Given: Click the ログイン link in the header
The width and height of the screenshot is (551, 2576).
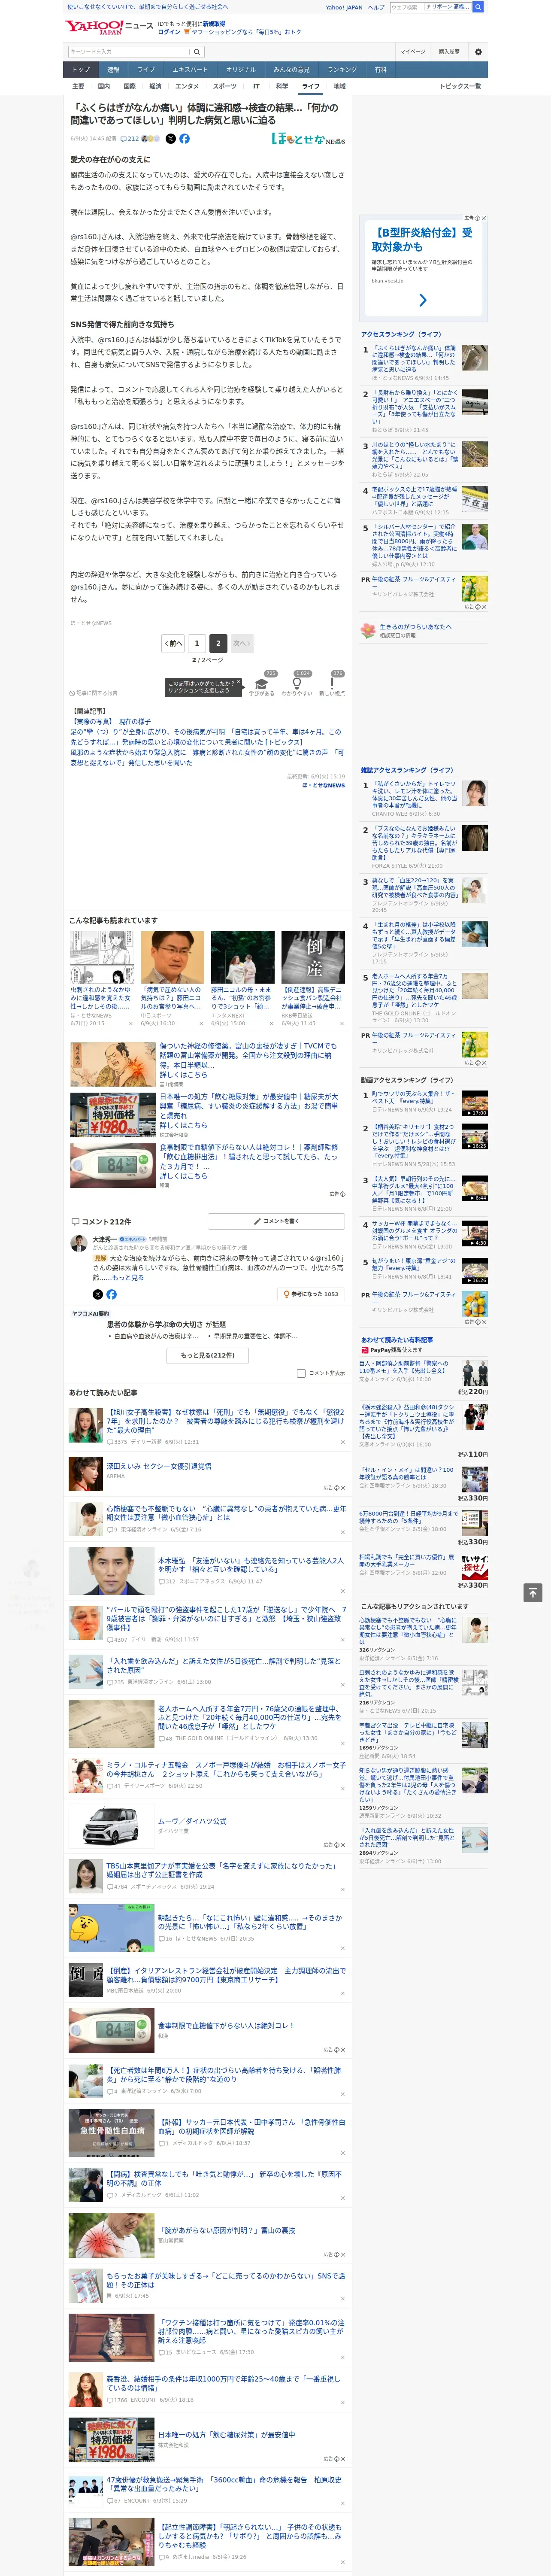Looking at the screenshot, I should click(x=169, y=32).
